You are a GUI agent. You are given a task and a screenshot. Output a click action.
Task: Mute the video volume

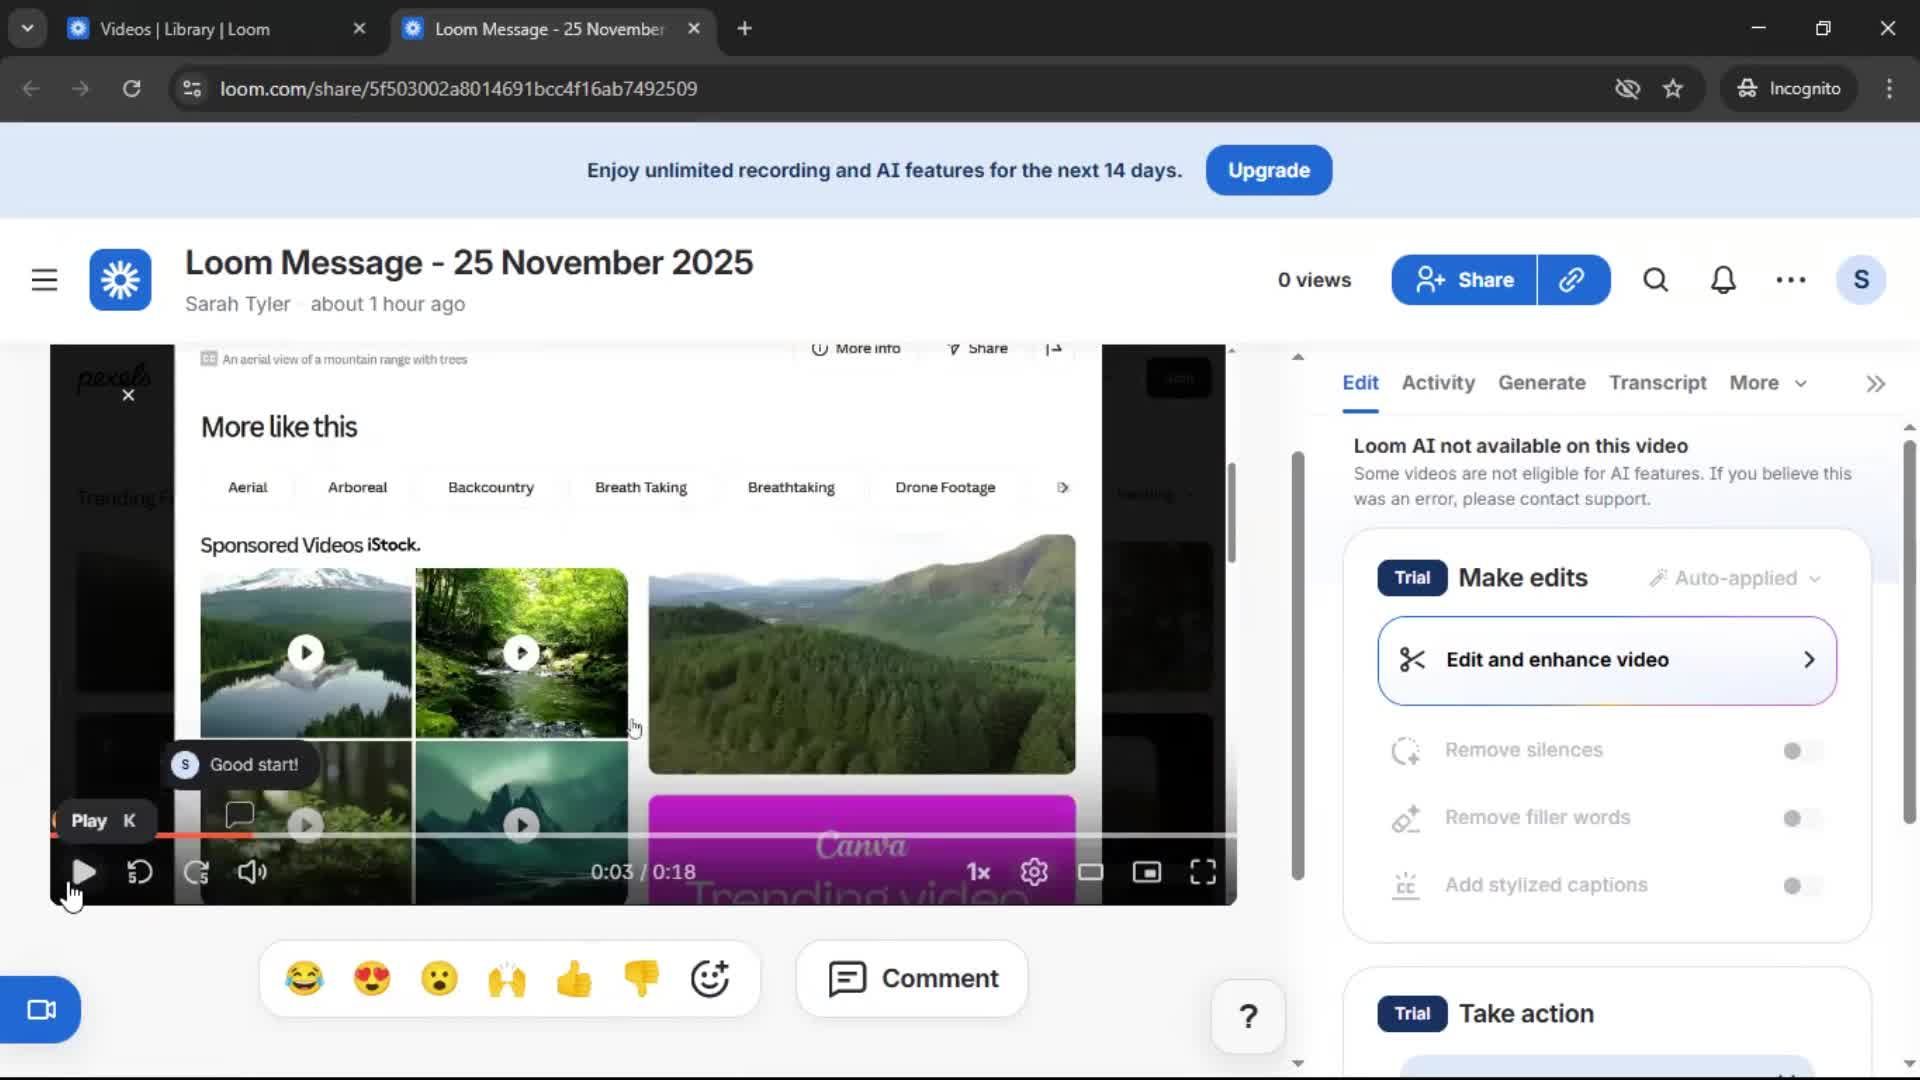[252, 871]
